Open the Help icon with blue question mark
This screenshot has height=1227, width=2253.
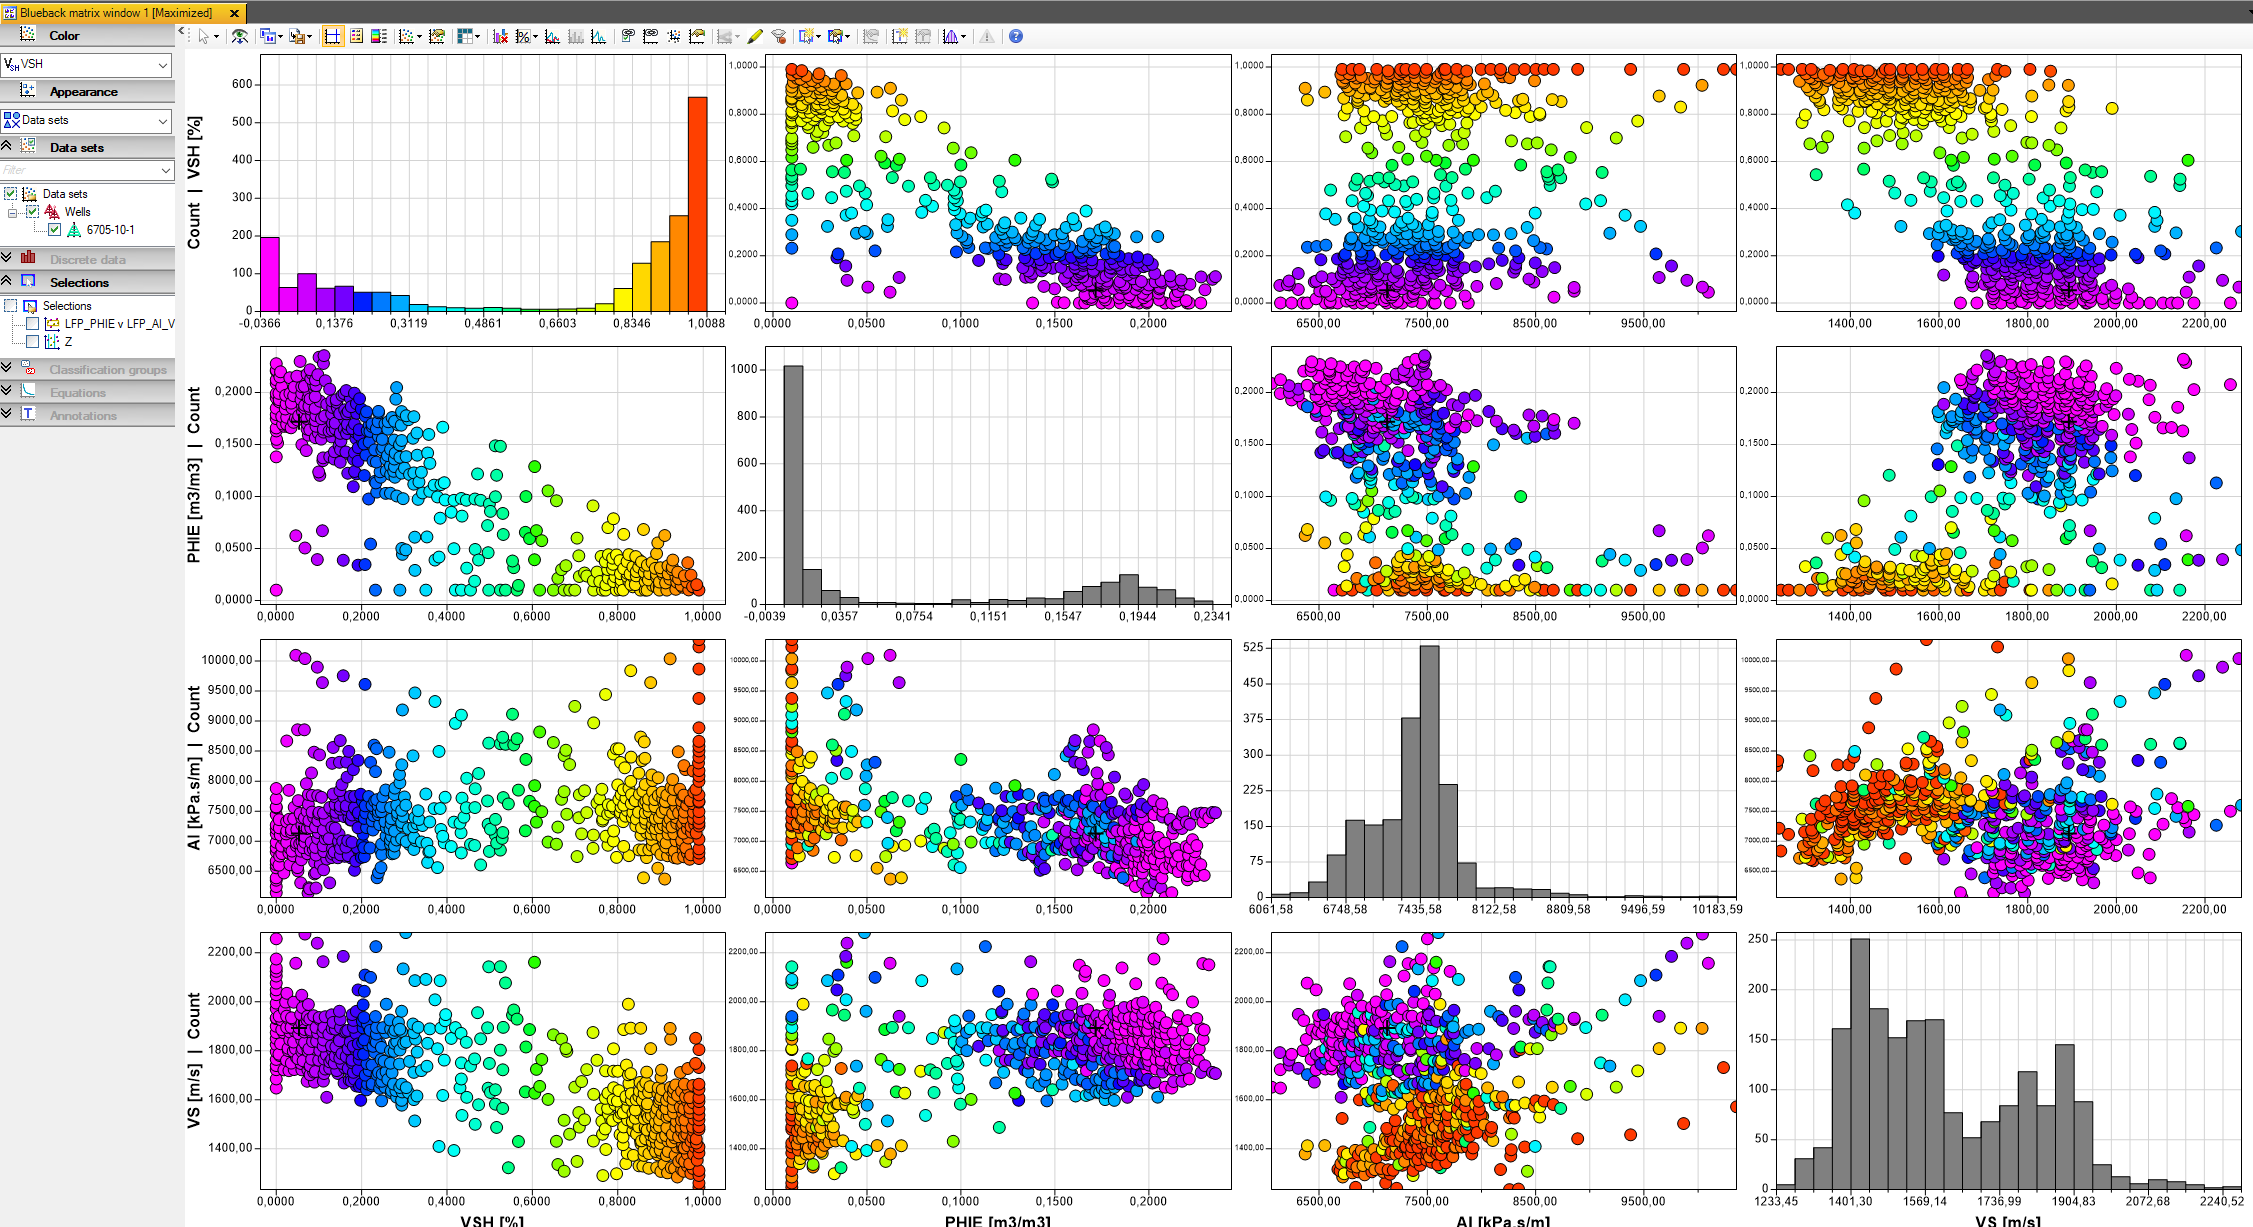click(x=1016, y=36)
